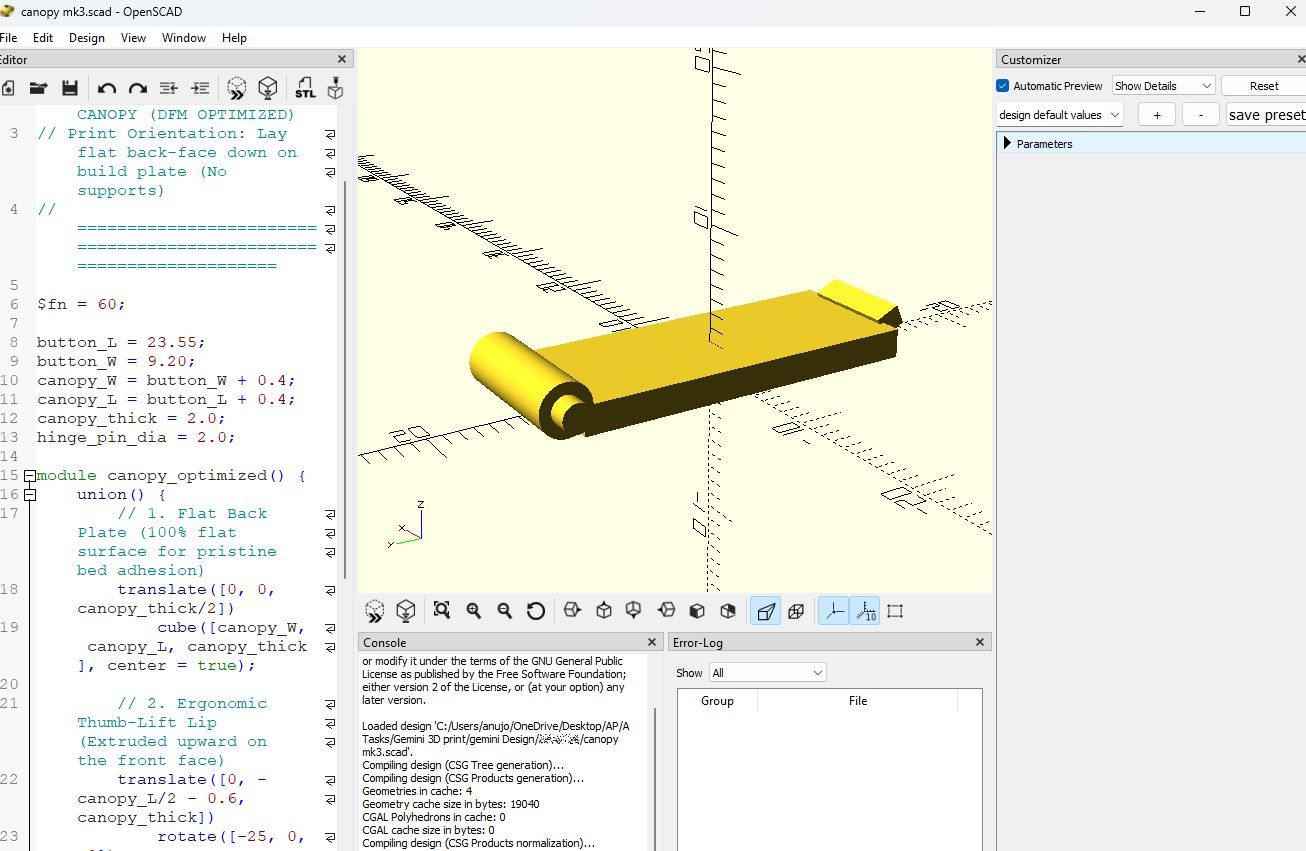1306x851 pixels.
Task: Expand the Parameters section
Action: click(x=1007, y=144)
